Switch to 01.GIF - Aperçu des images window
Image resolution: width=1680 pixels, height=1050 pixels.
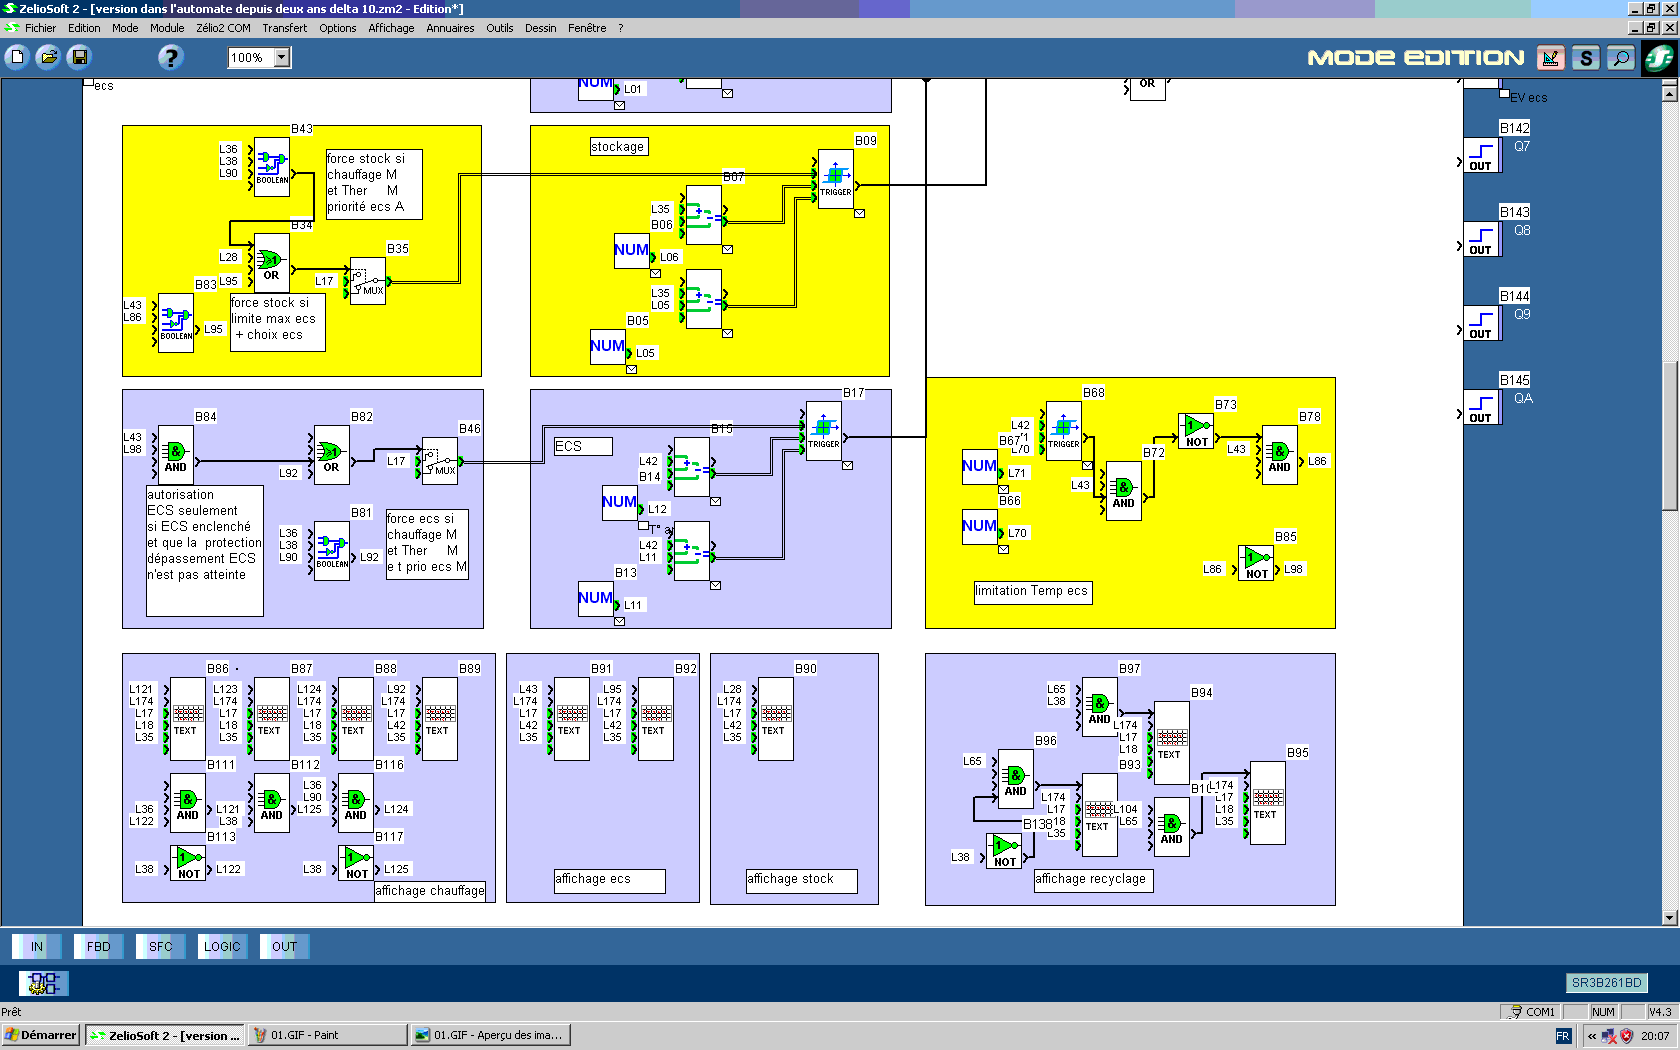click(490, 1035)
